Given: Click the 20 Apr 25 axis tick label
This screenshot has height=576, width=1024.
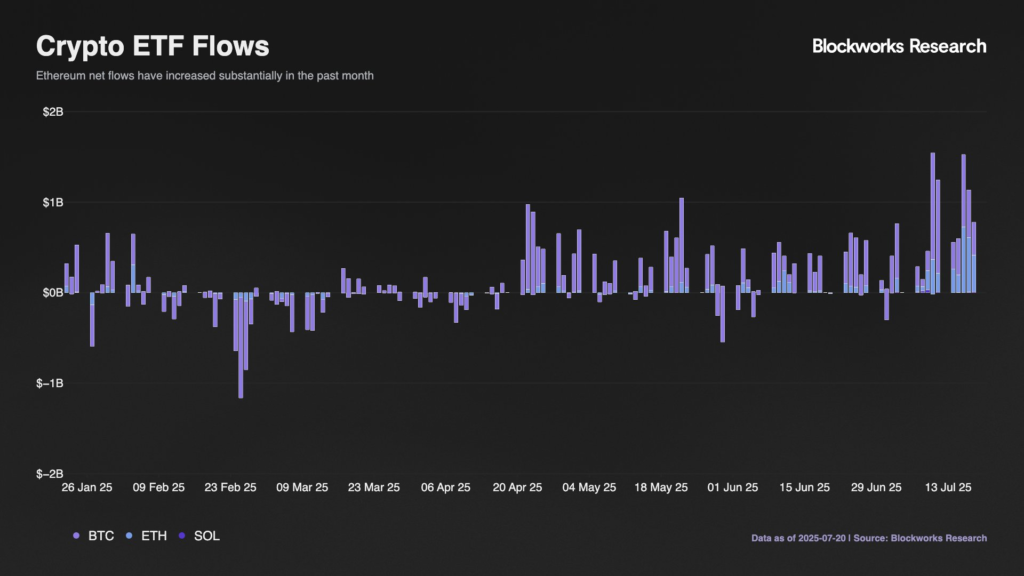Looking at the screenshot, I should pyautogui.click(x=517, y=488).
